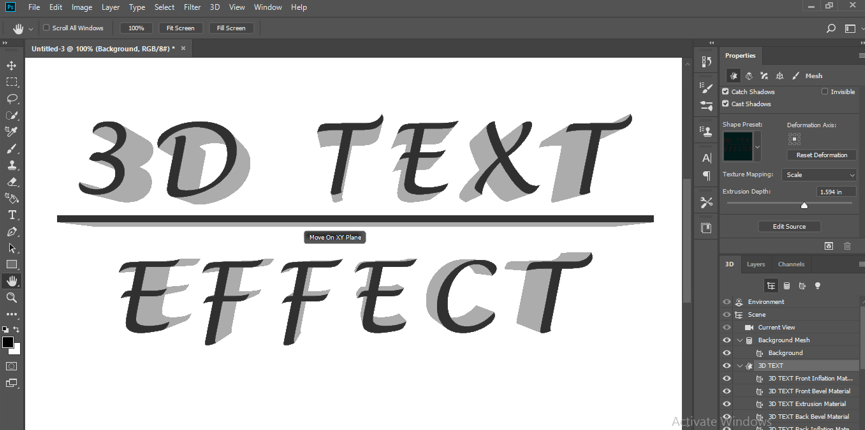
Task: Click the Extrusion Depth slider handle
Action: (804, 205)
